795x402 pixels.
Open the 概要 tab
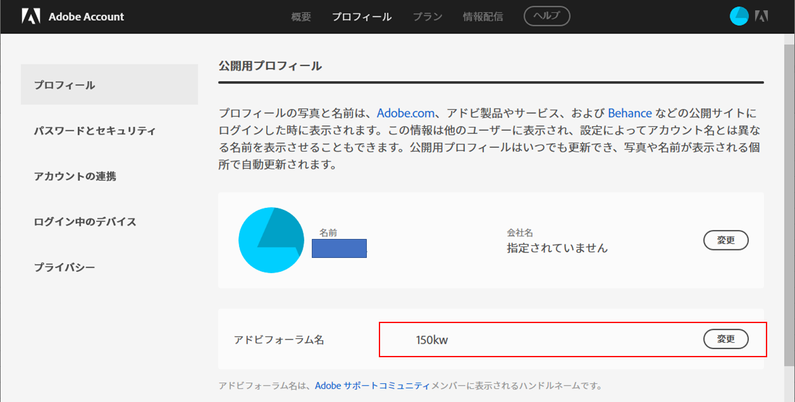click(301, 17)
